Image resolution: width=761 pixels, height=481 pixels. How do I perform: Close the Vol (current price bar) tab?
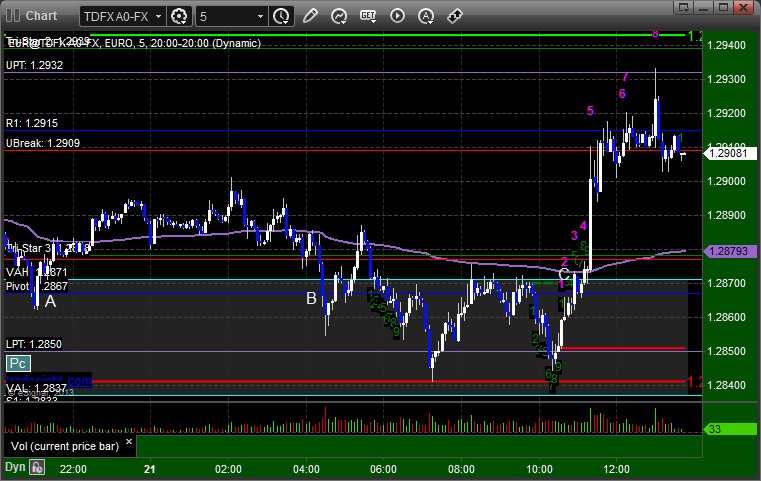129,442
